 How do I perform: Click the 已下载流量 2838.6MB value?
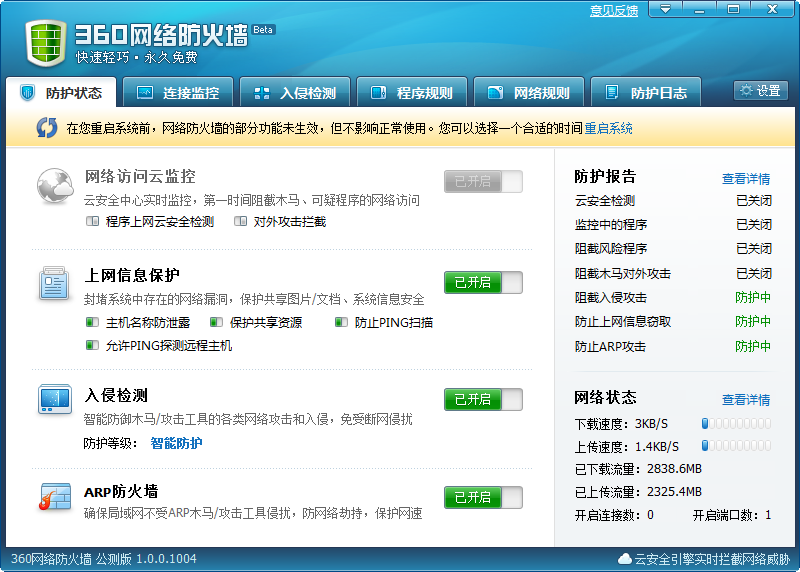pos(674,468)
